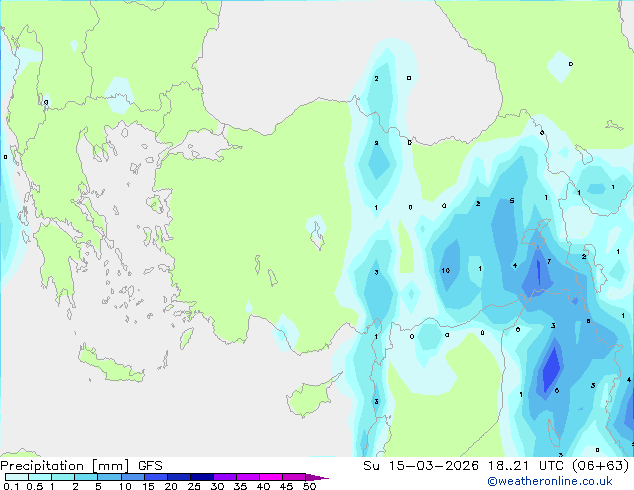Click the weatheronline.co.uk copyright text
634x490 pixels.
[x=550, y=481]
